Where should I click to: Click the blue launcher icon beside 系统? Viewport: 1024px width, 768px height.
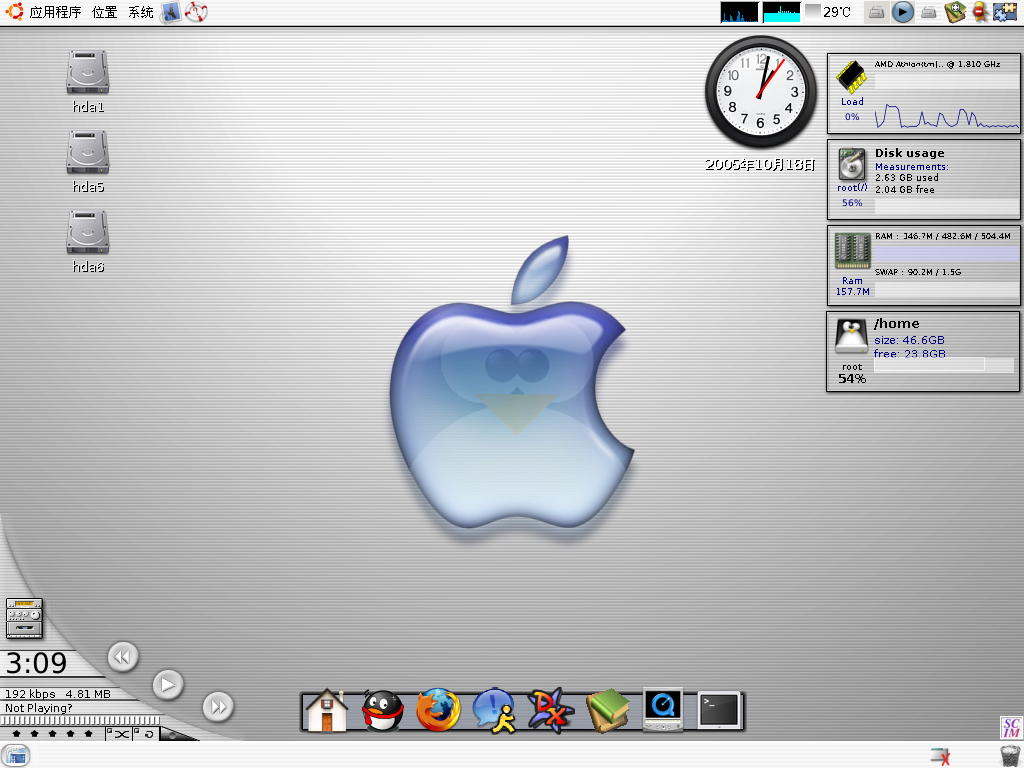(171, 12)
